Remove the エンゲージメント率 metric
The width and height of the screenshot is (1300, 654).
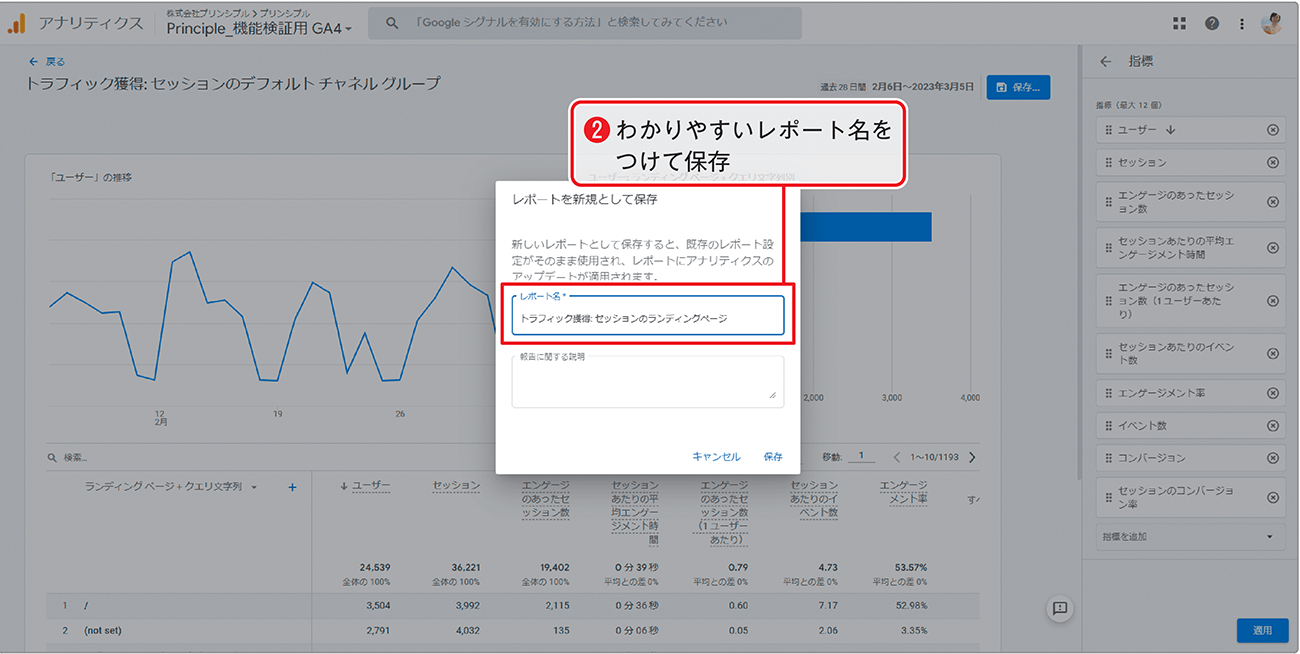(x=1272, y=393)
